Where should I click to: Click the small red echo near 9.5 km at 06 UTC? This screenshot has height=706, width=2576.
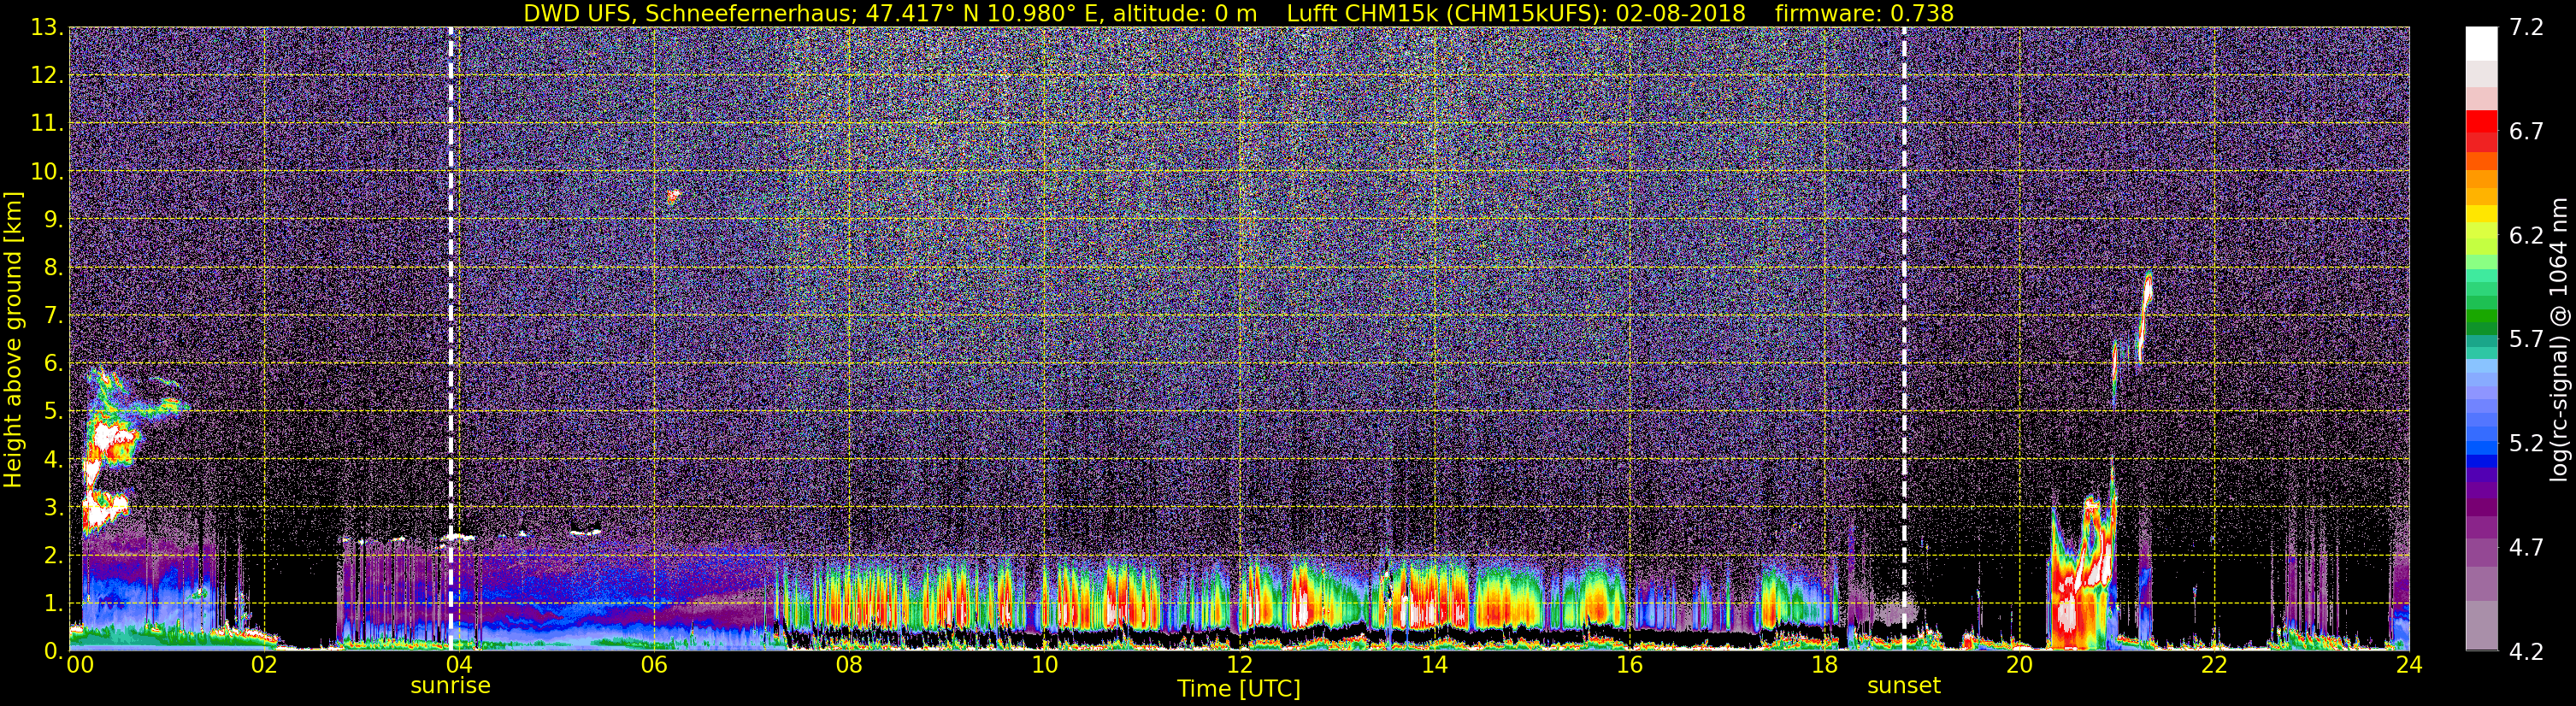click(x=673, y=196)
